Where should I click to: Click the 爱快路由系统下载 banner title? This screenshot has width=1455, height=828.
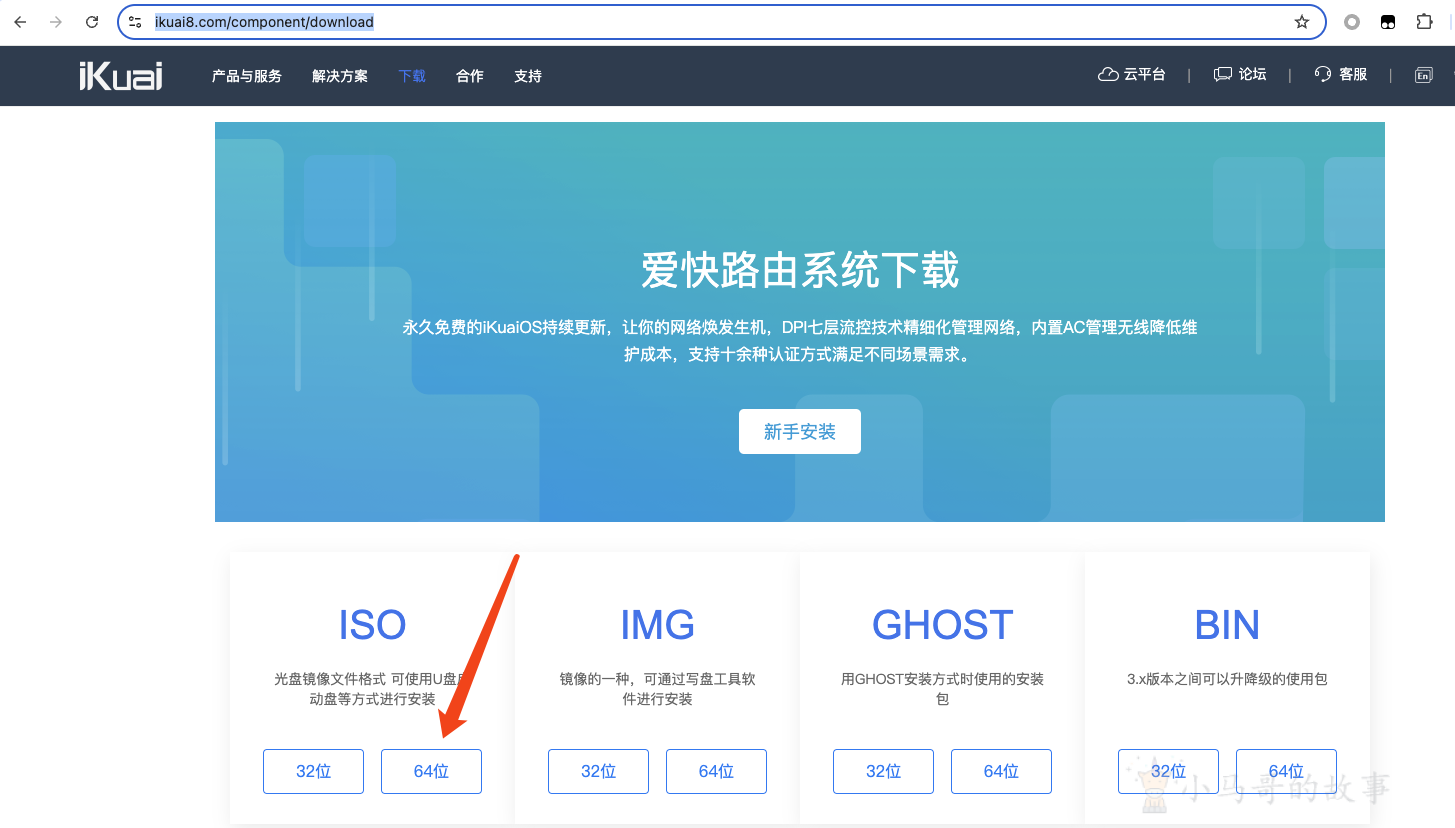800,271
